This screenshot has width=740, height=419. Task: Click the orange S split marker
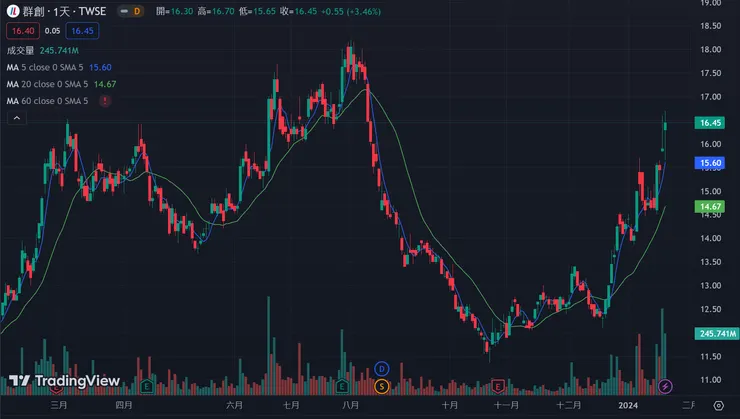pos(382,387)
